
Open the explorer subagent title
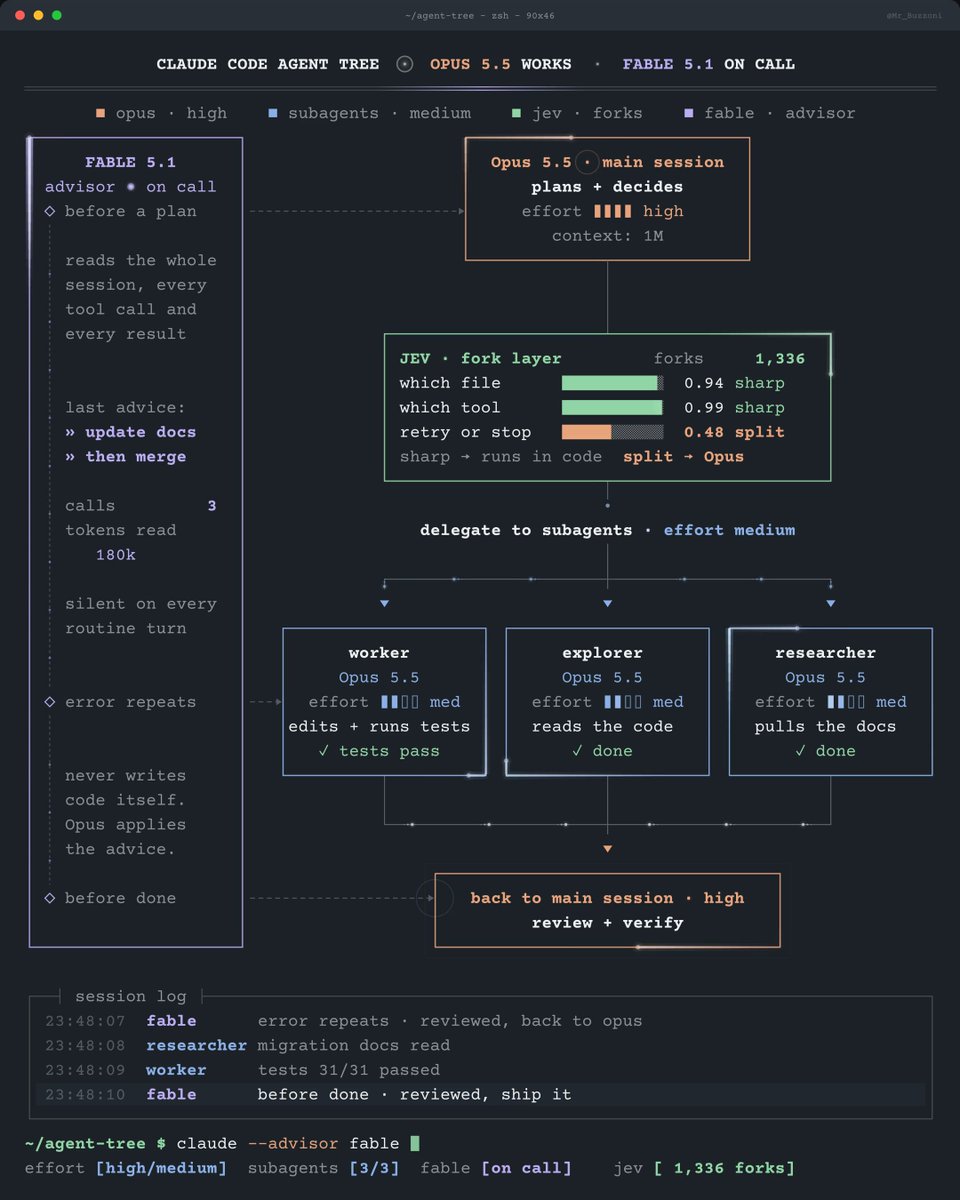tap(602, 653)
